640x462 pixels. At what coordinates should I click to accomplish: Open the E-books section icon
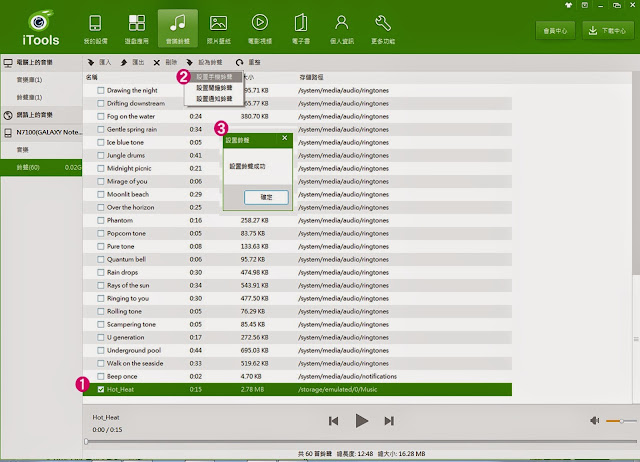click(300, 24)
